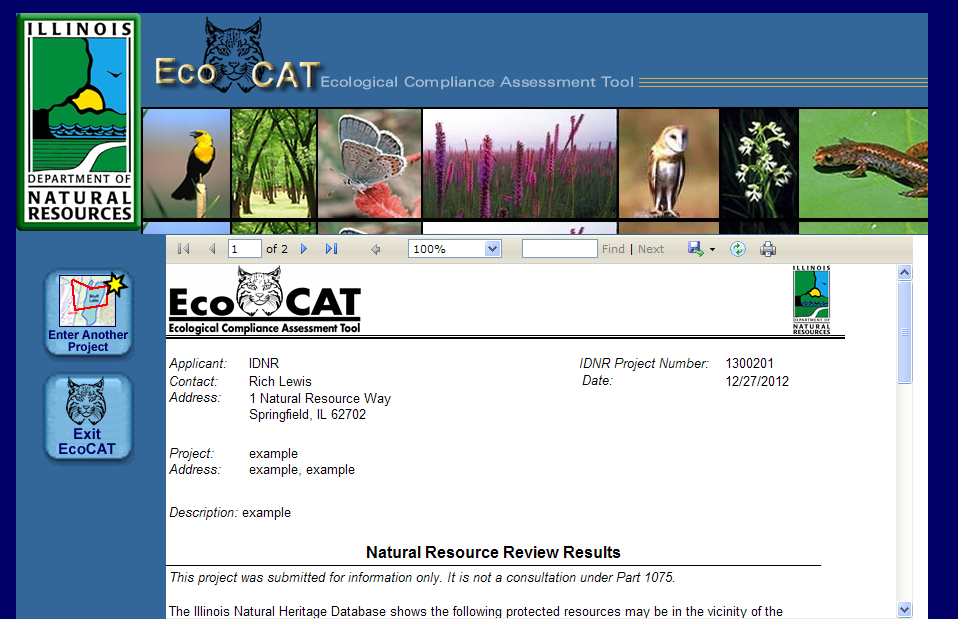Refresh the report
Viewport: 958px width, 619px height.
pyautogui.click(x=738, y=249)
